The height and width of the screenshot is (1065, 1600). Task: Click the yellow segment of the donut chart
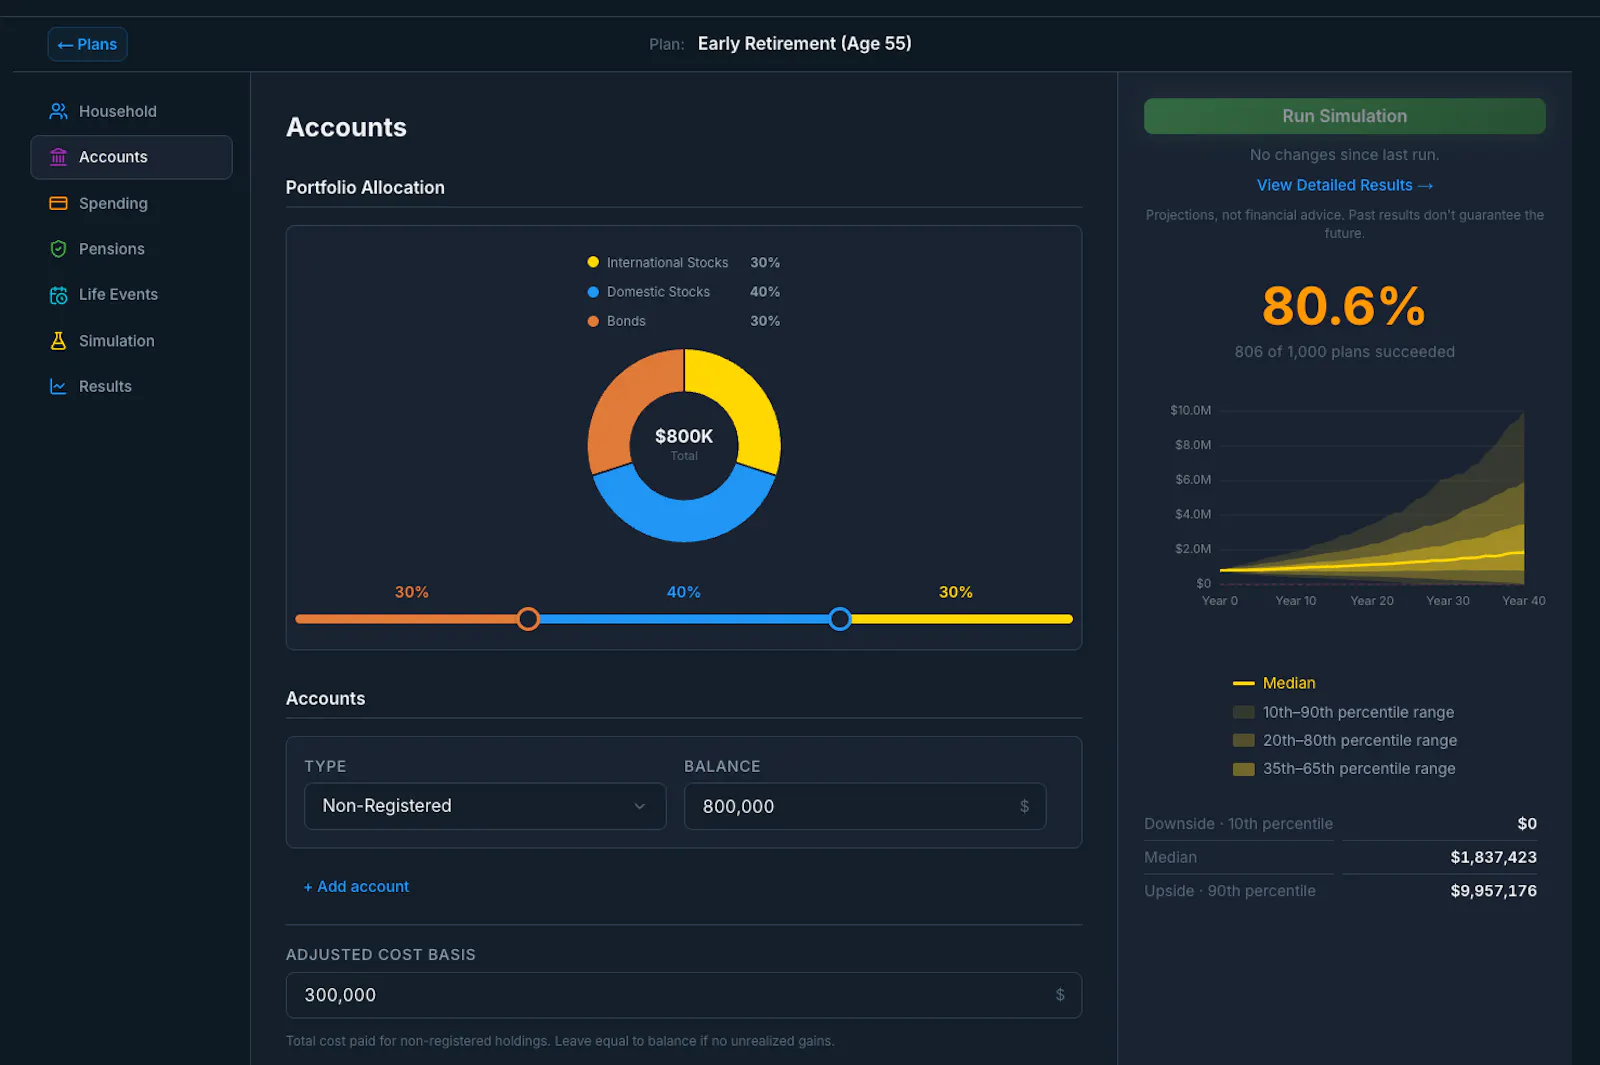(744, 400)
